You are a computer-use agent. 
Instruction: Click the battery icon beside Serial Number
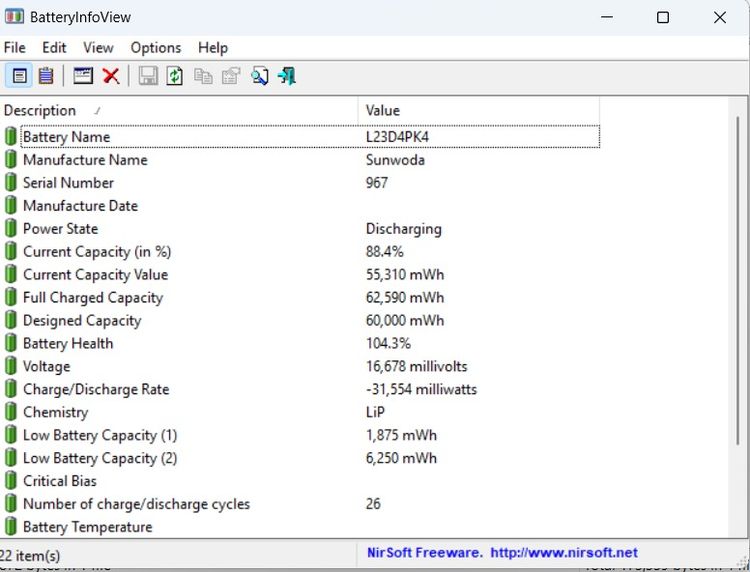[11, 182]
